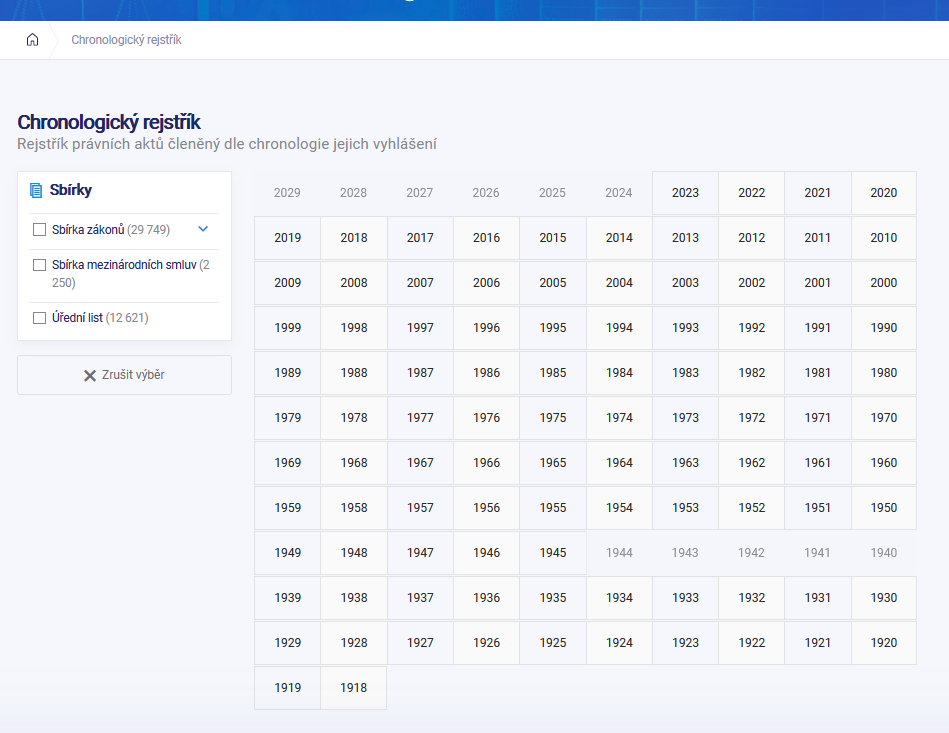
Task: Expand the Sbírka zákonů chevron
Action: [x=203, y=229]
